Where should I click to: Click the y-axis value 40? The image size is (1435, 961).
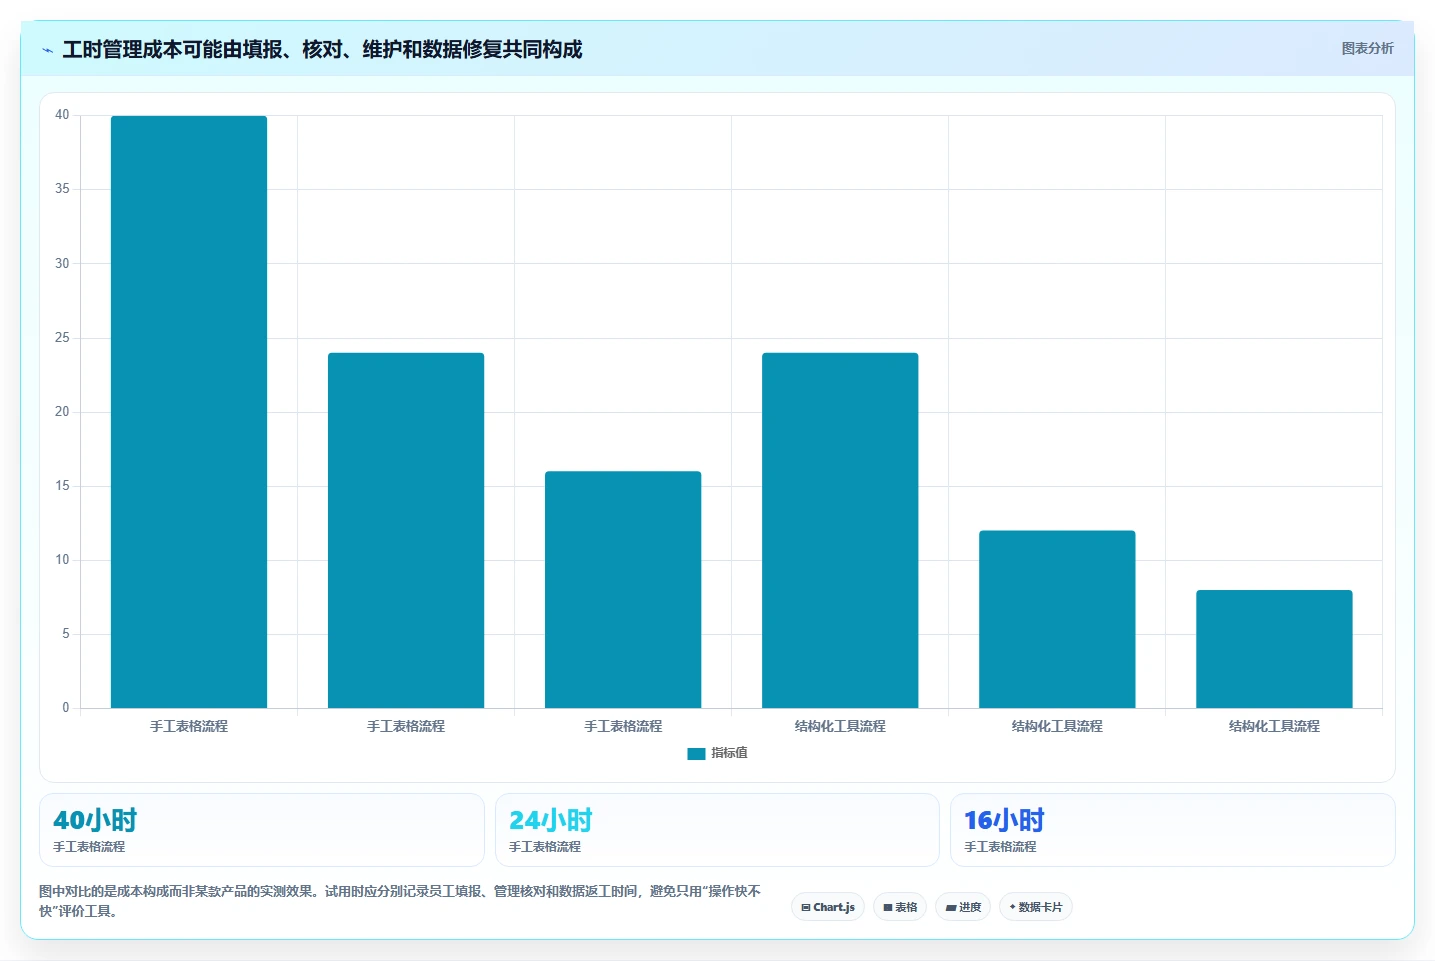pos(62,115)
